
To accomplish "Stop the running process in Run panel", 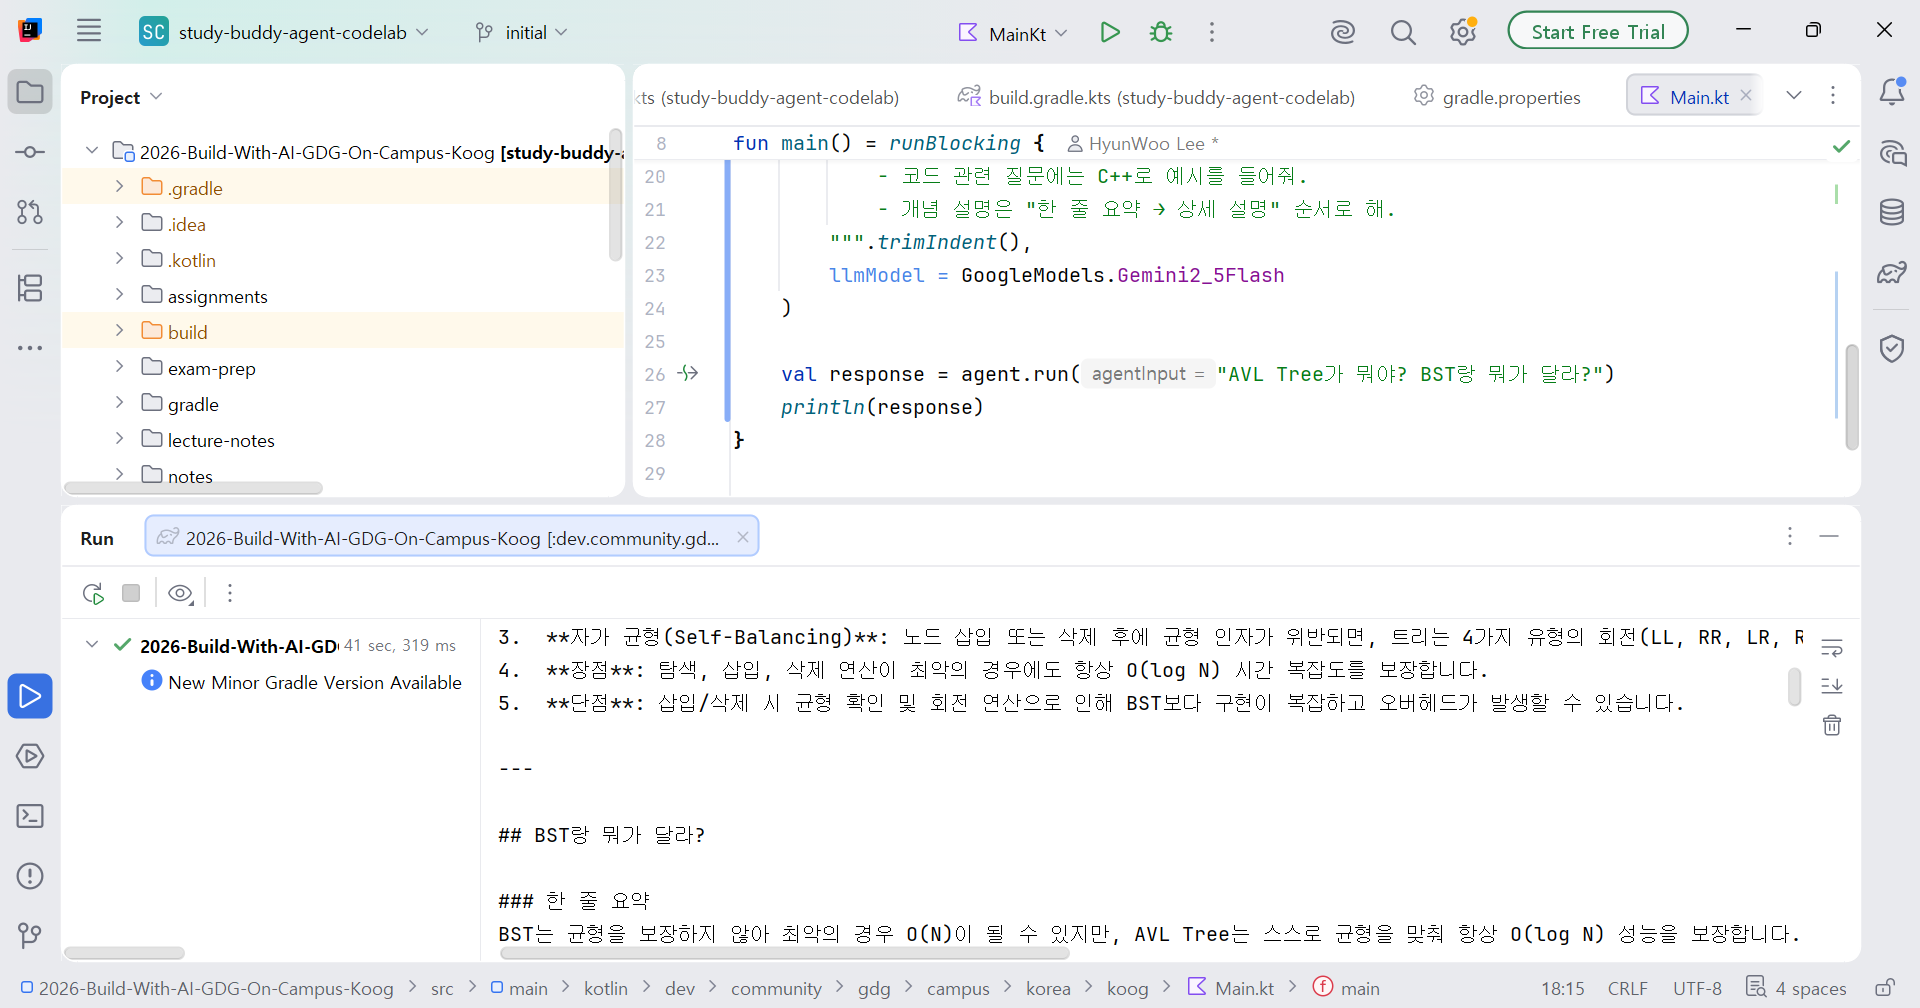I will coord(131,593).
